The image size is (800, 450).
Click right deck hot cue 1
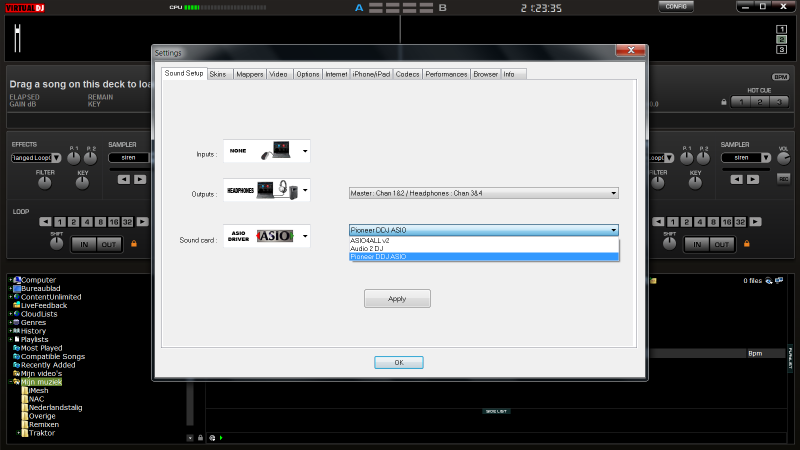click(x=741, y=102)
